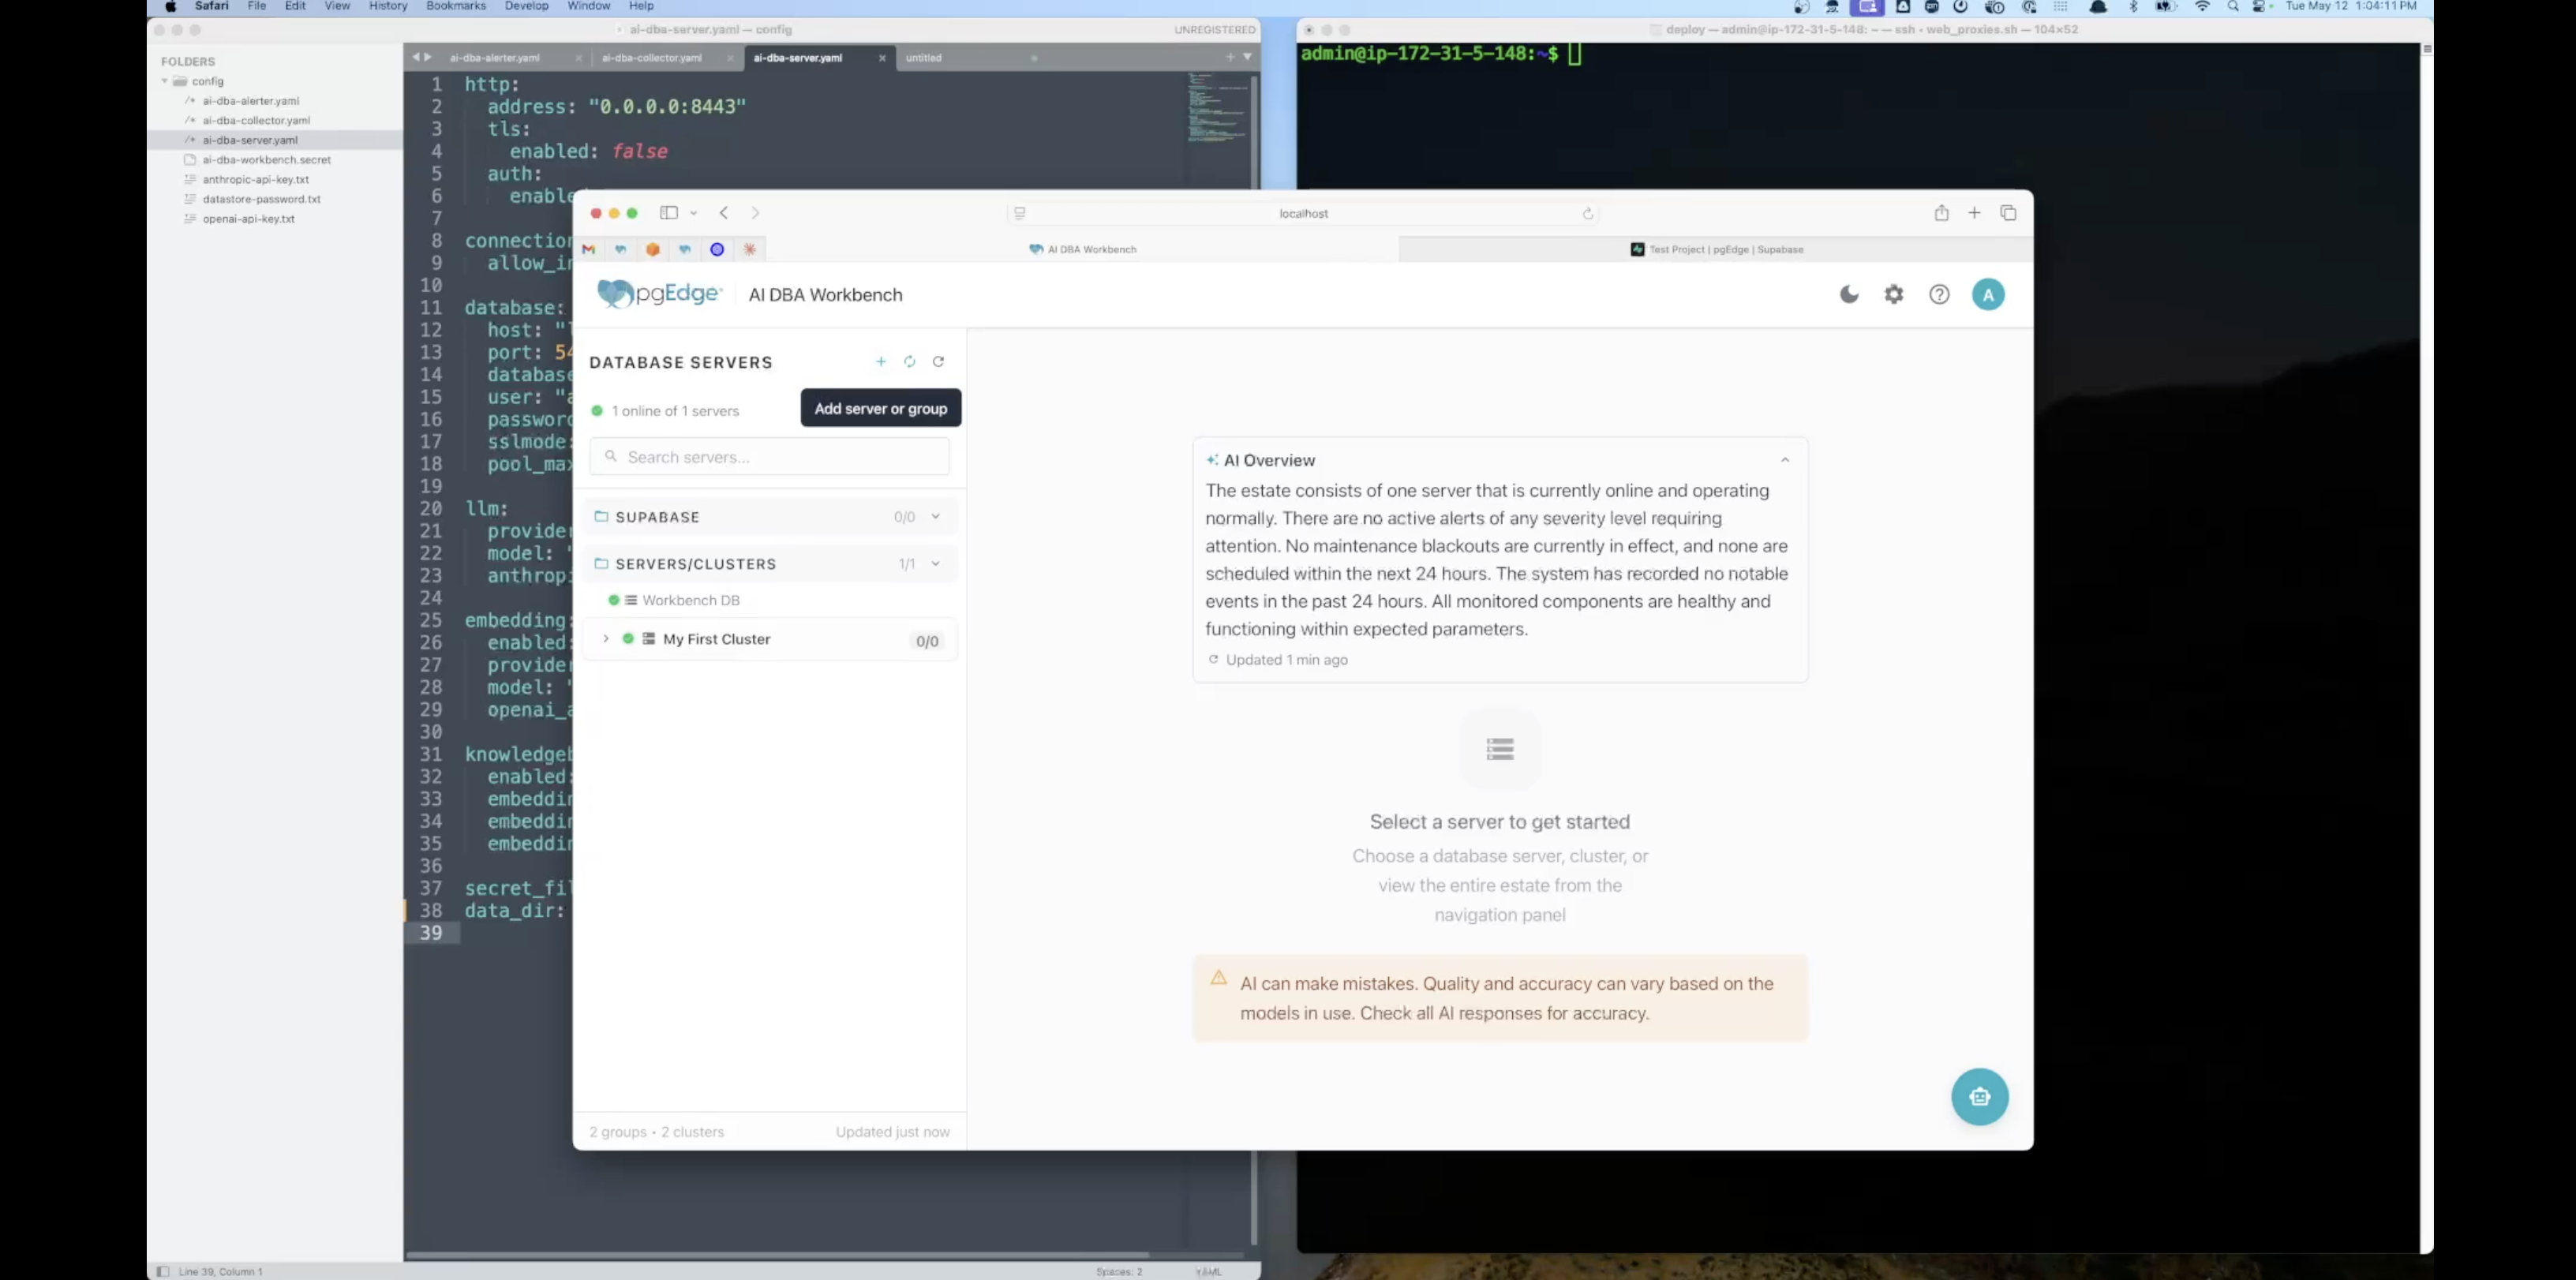
Task: Click the plus icon to add a database server
Action: pyautogui.click(x=881, y=362)
